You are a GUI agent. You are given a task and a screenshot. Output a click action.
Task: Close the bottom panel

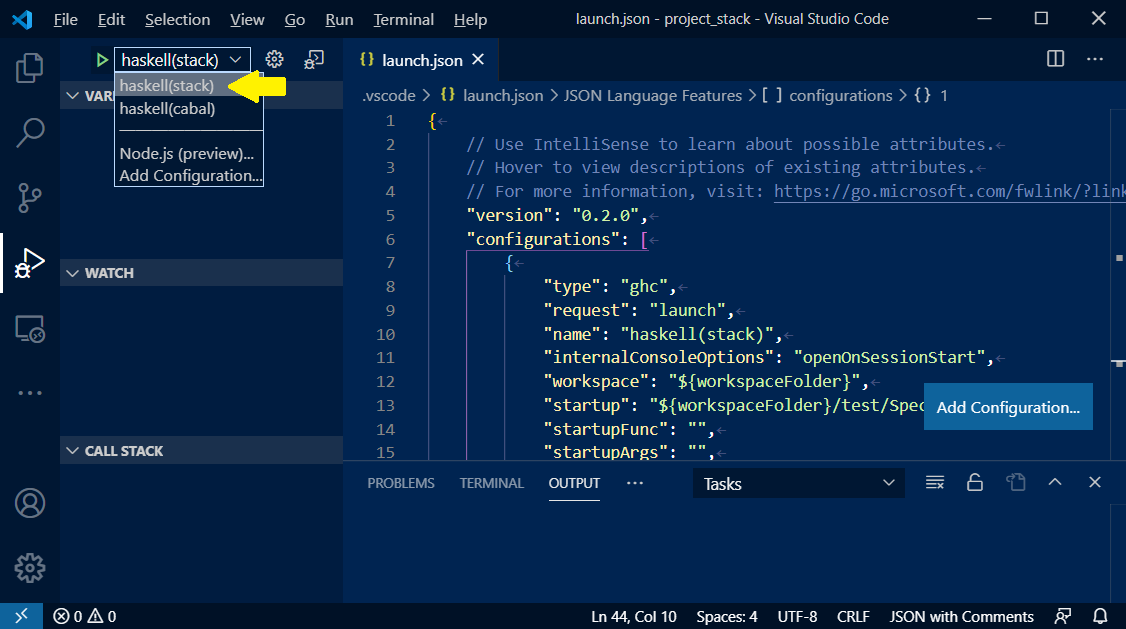[x=1094, y=483]
